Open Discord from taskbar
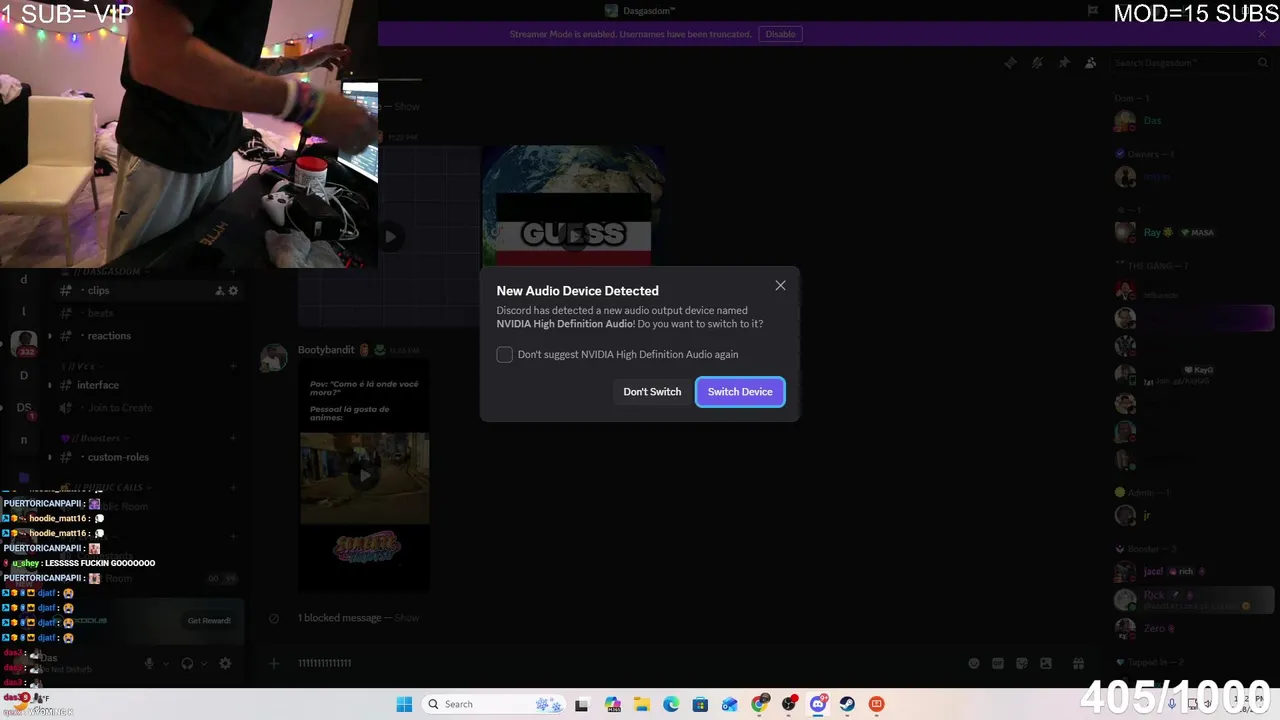Image resolution: width=1280 pixels, height=720 pixels. point(818,705)
